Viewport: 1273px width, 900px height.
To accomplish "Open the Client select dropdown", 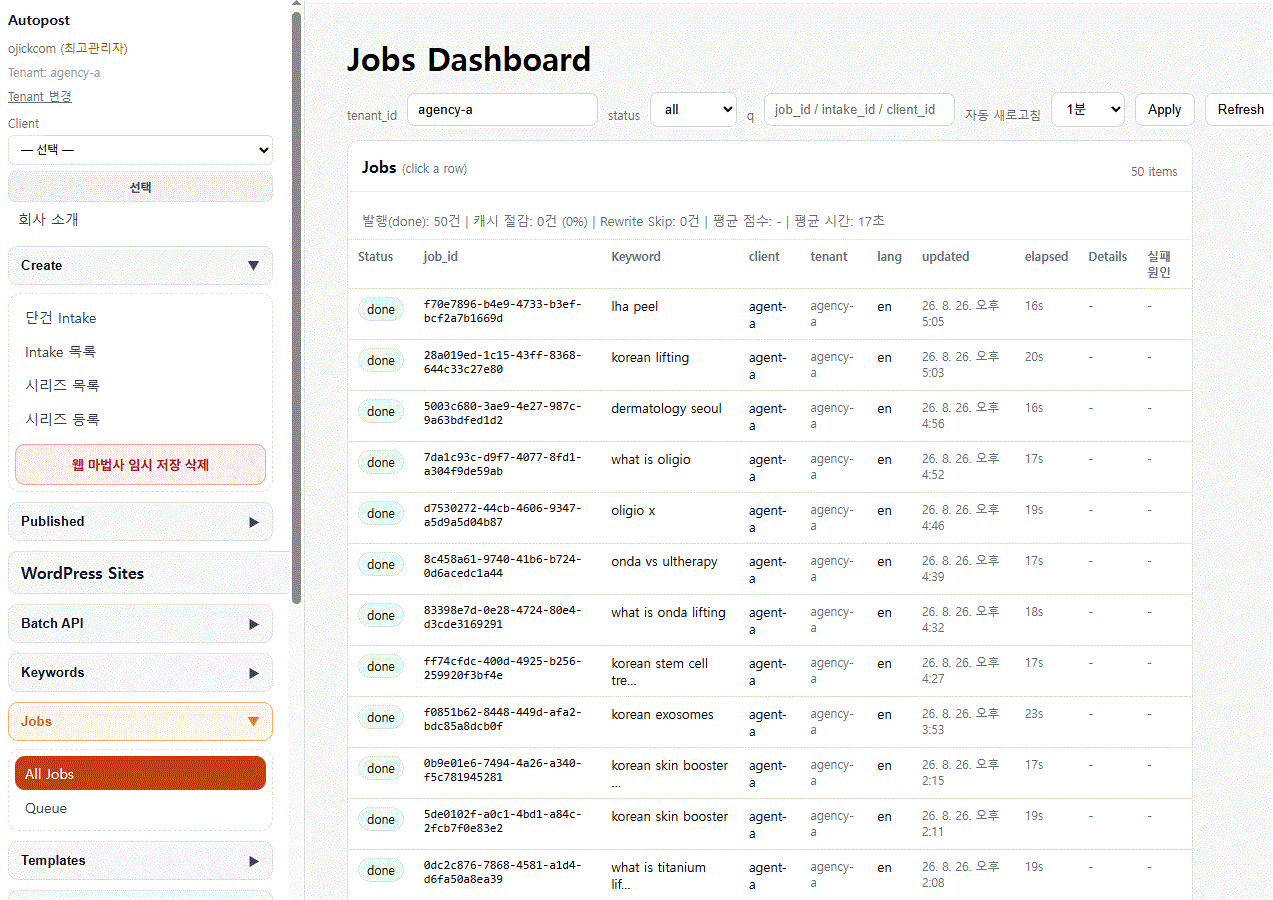I will pos(140,150).
